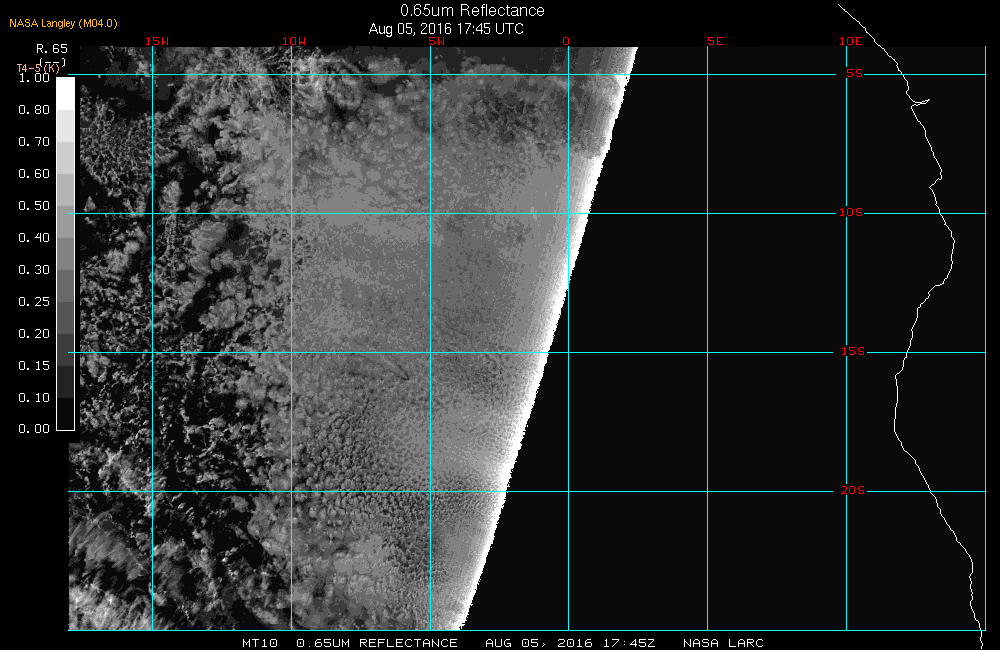
Task: Click the '10S' latitude label
Action: (x=850, y=212)
